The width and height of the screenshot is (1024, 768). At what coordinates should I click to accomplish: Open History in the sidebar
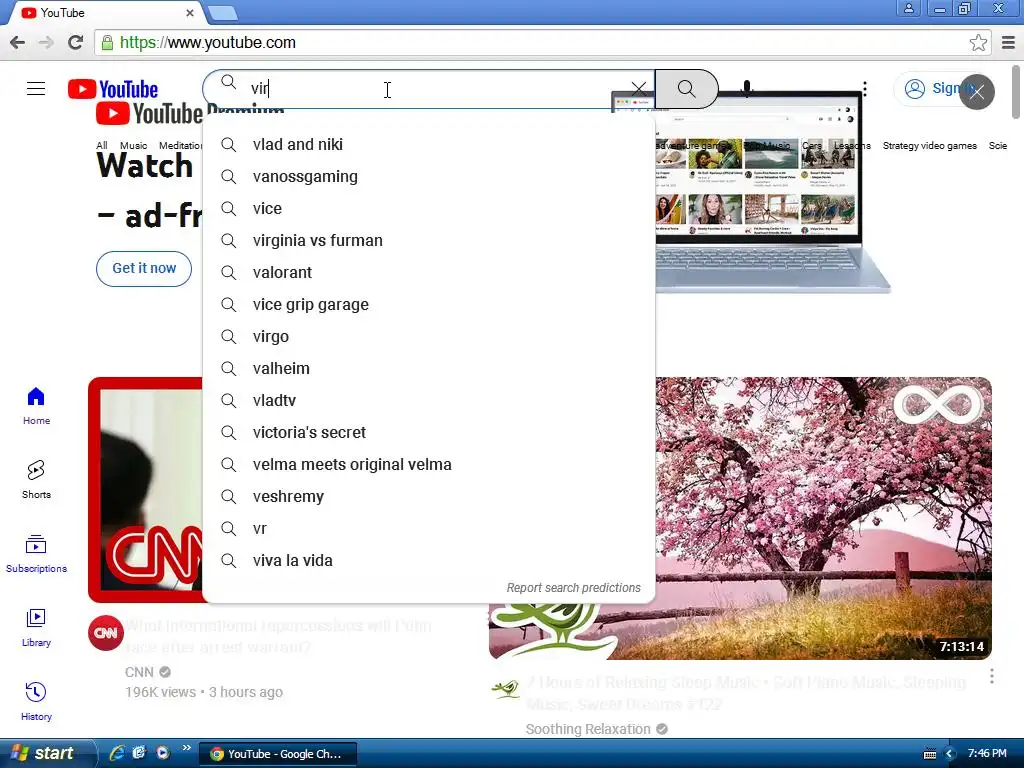tap(36, 701)
